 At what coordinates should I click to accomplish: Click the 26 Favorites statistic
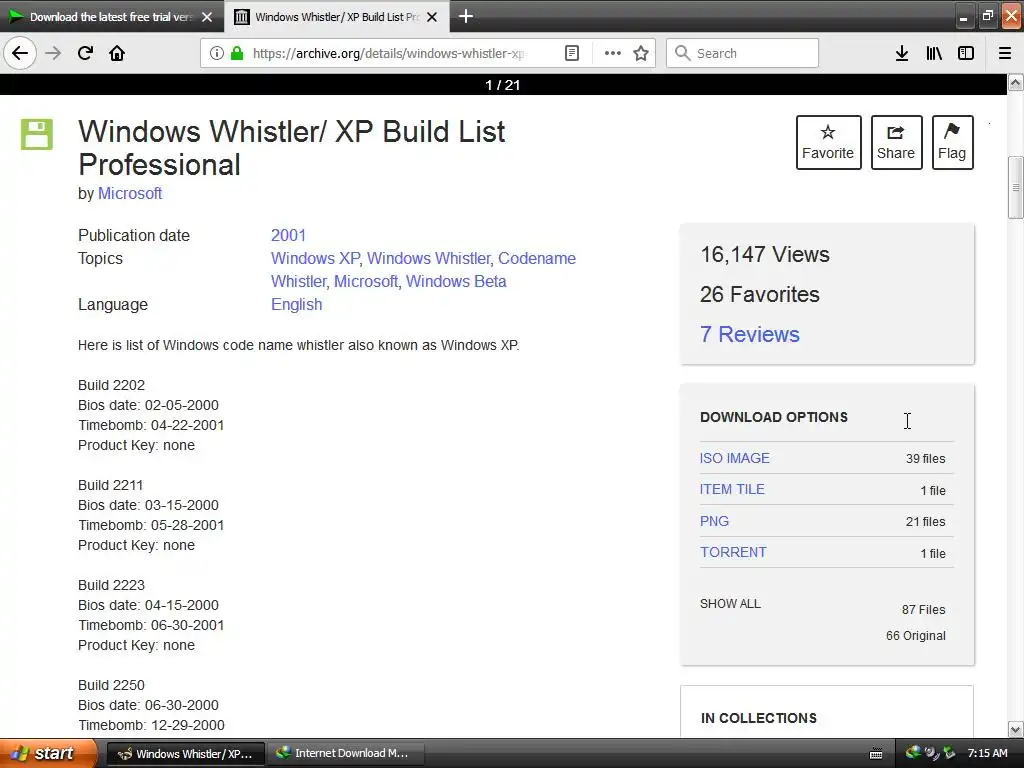tap(760, 294)
